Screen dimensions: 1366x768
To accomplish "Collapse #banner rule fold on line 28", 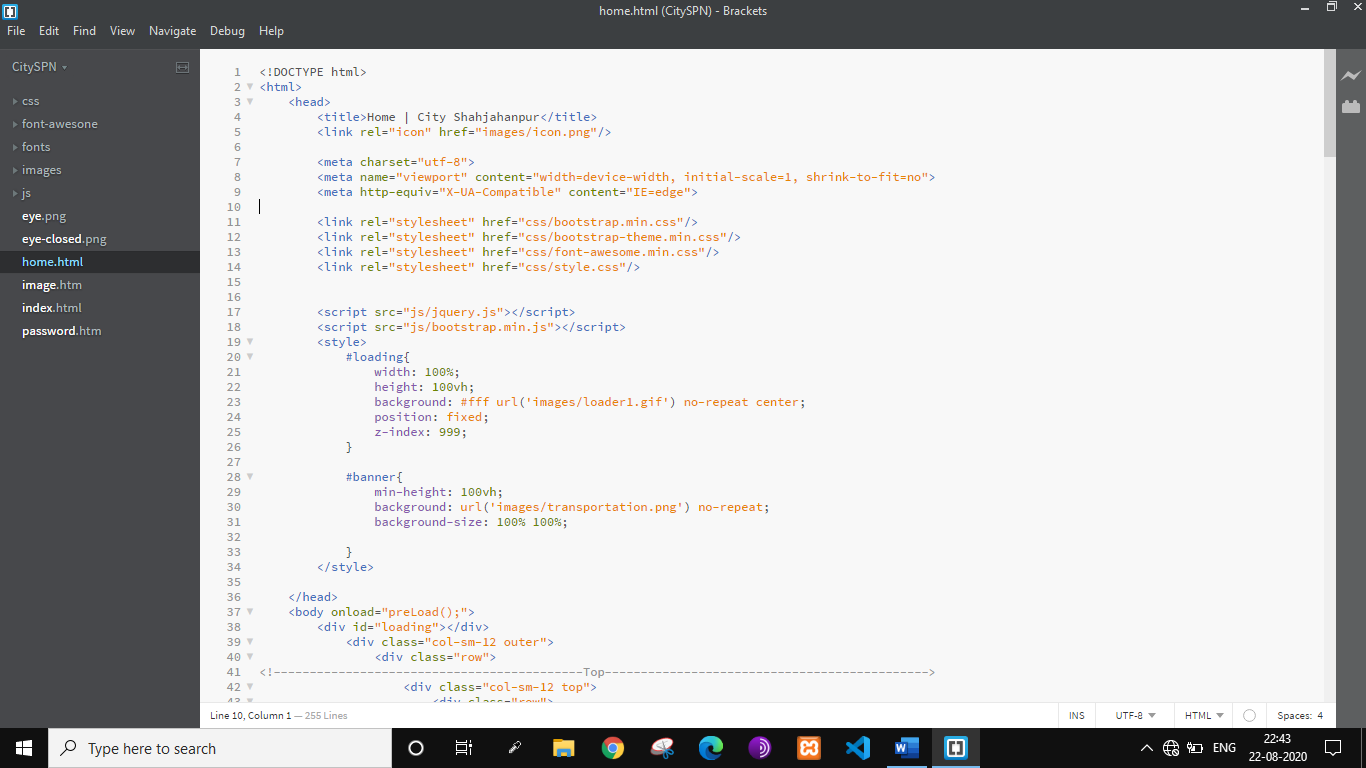I will [250, 477].
